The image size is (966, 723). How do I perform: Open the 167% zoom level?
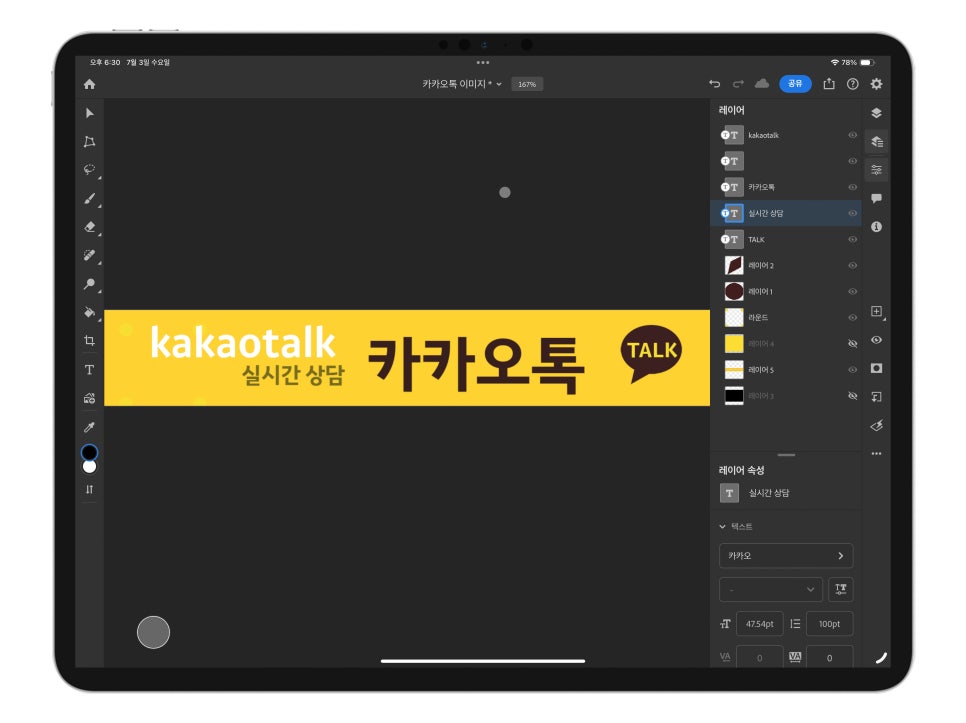(x=527, y=84)
